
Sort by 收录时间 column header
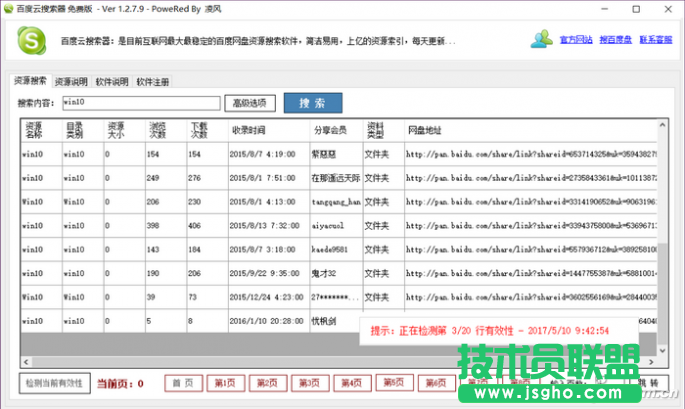(x=269, y=130)
